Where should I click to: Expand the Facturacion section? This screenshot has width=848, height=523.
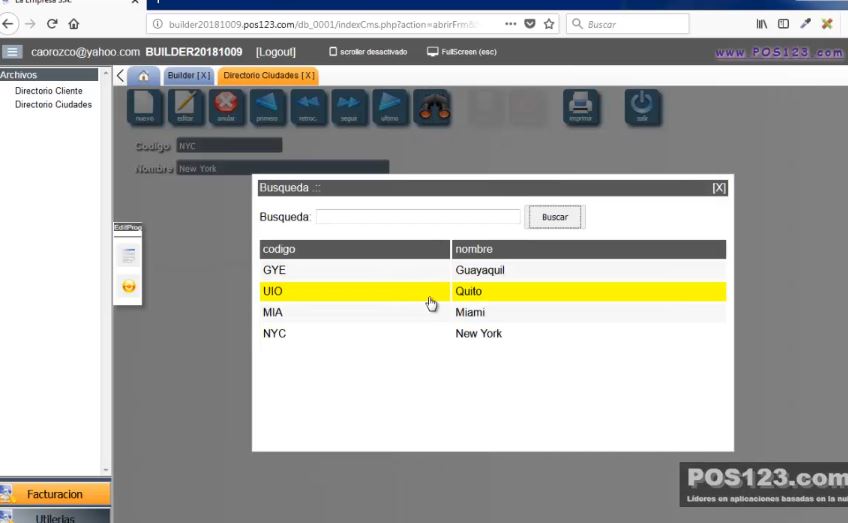click(x=55, y=494)
